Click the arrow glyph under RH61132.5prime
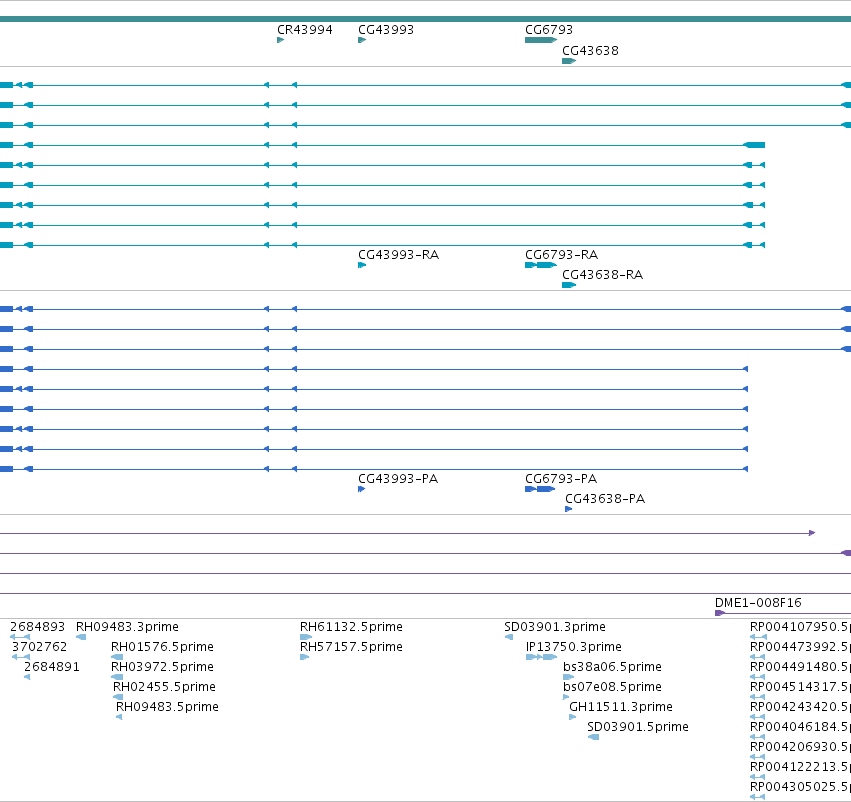 pyautogui.click(x=306, y=637)
